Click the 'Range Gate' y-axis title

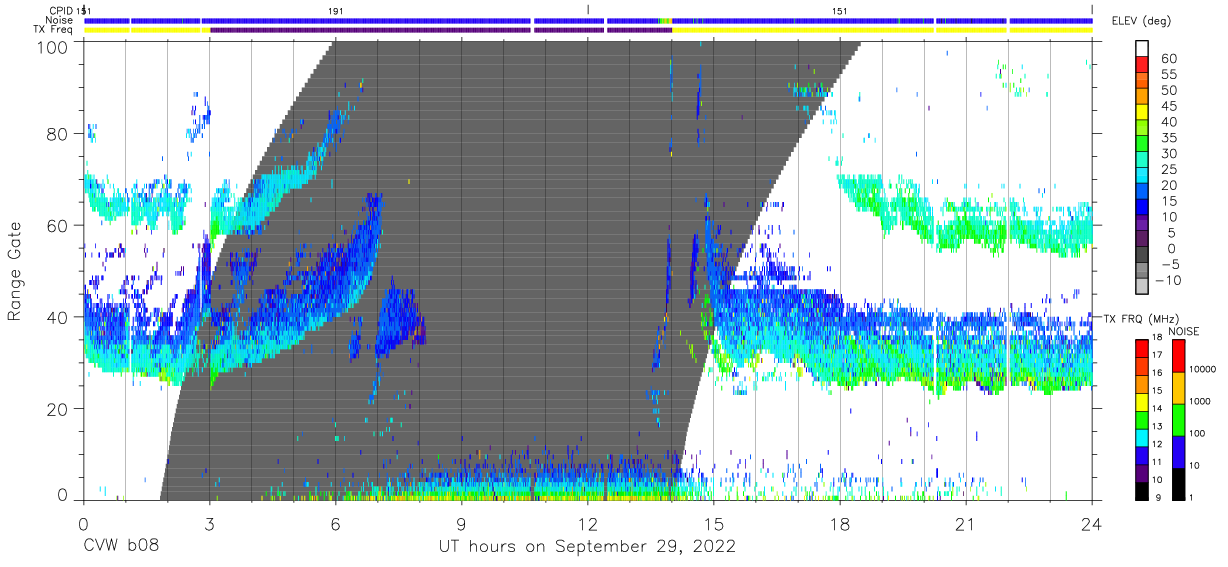point(15,272)
